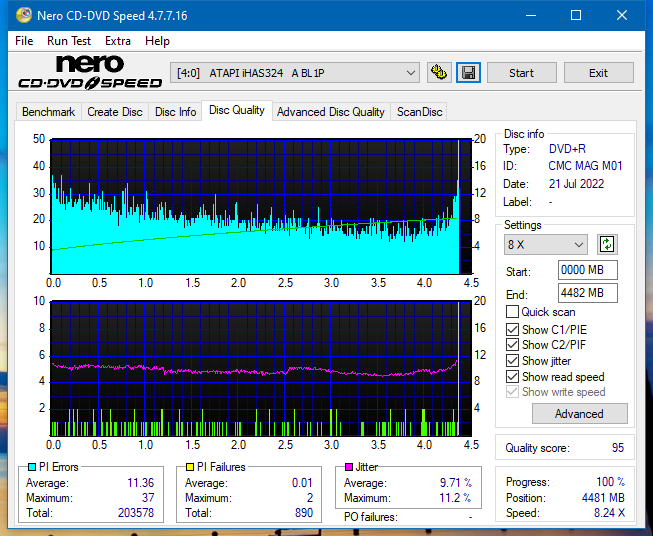Click the disabled Show write speed checkbox
The width and height of the screenshot is (653, 536).
(512, 392)
